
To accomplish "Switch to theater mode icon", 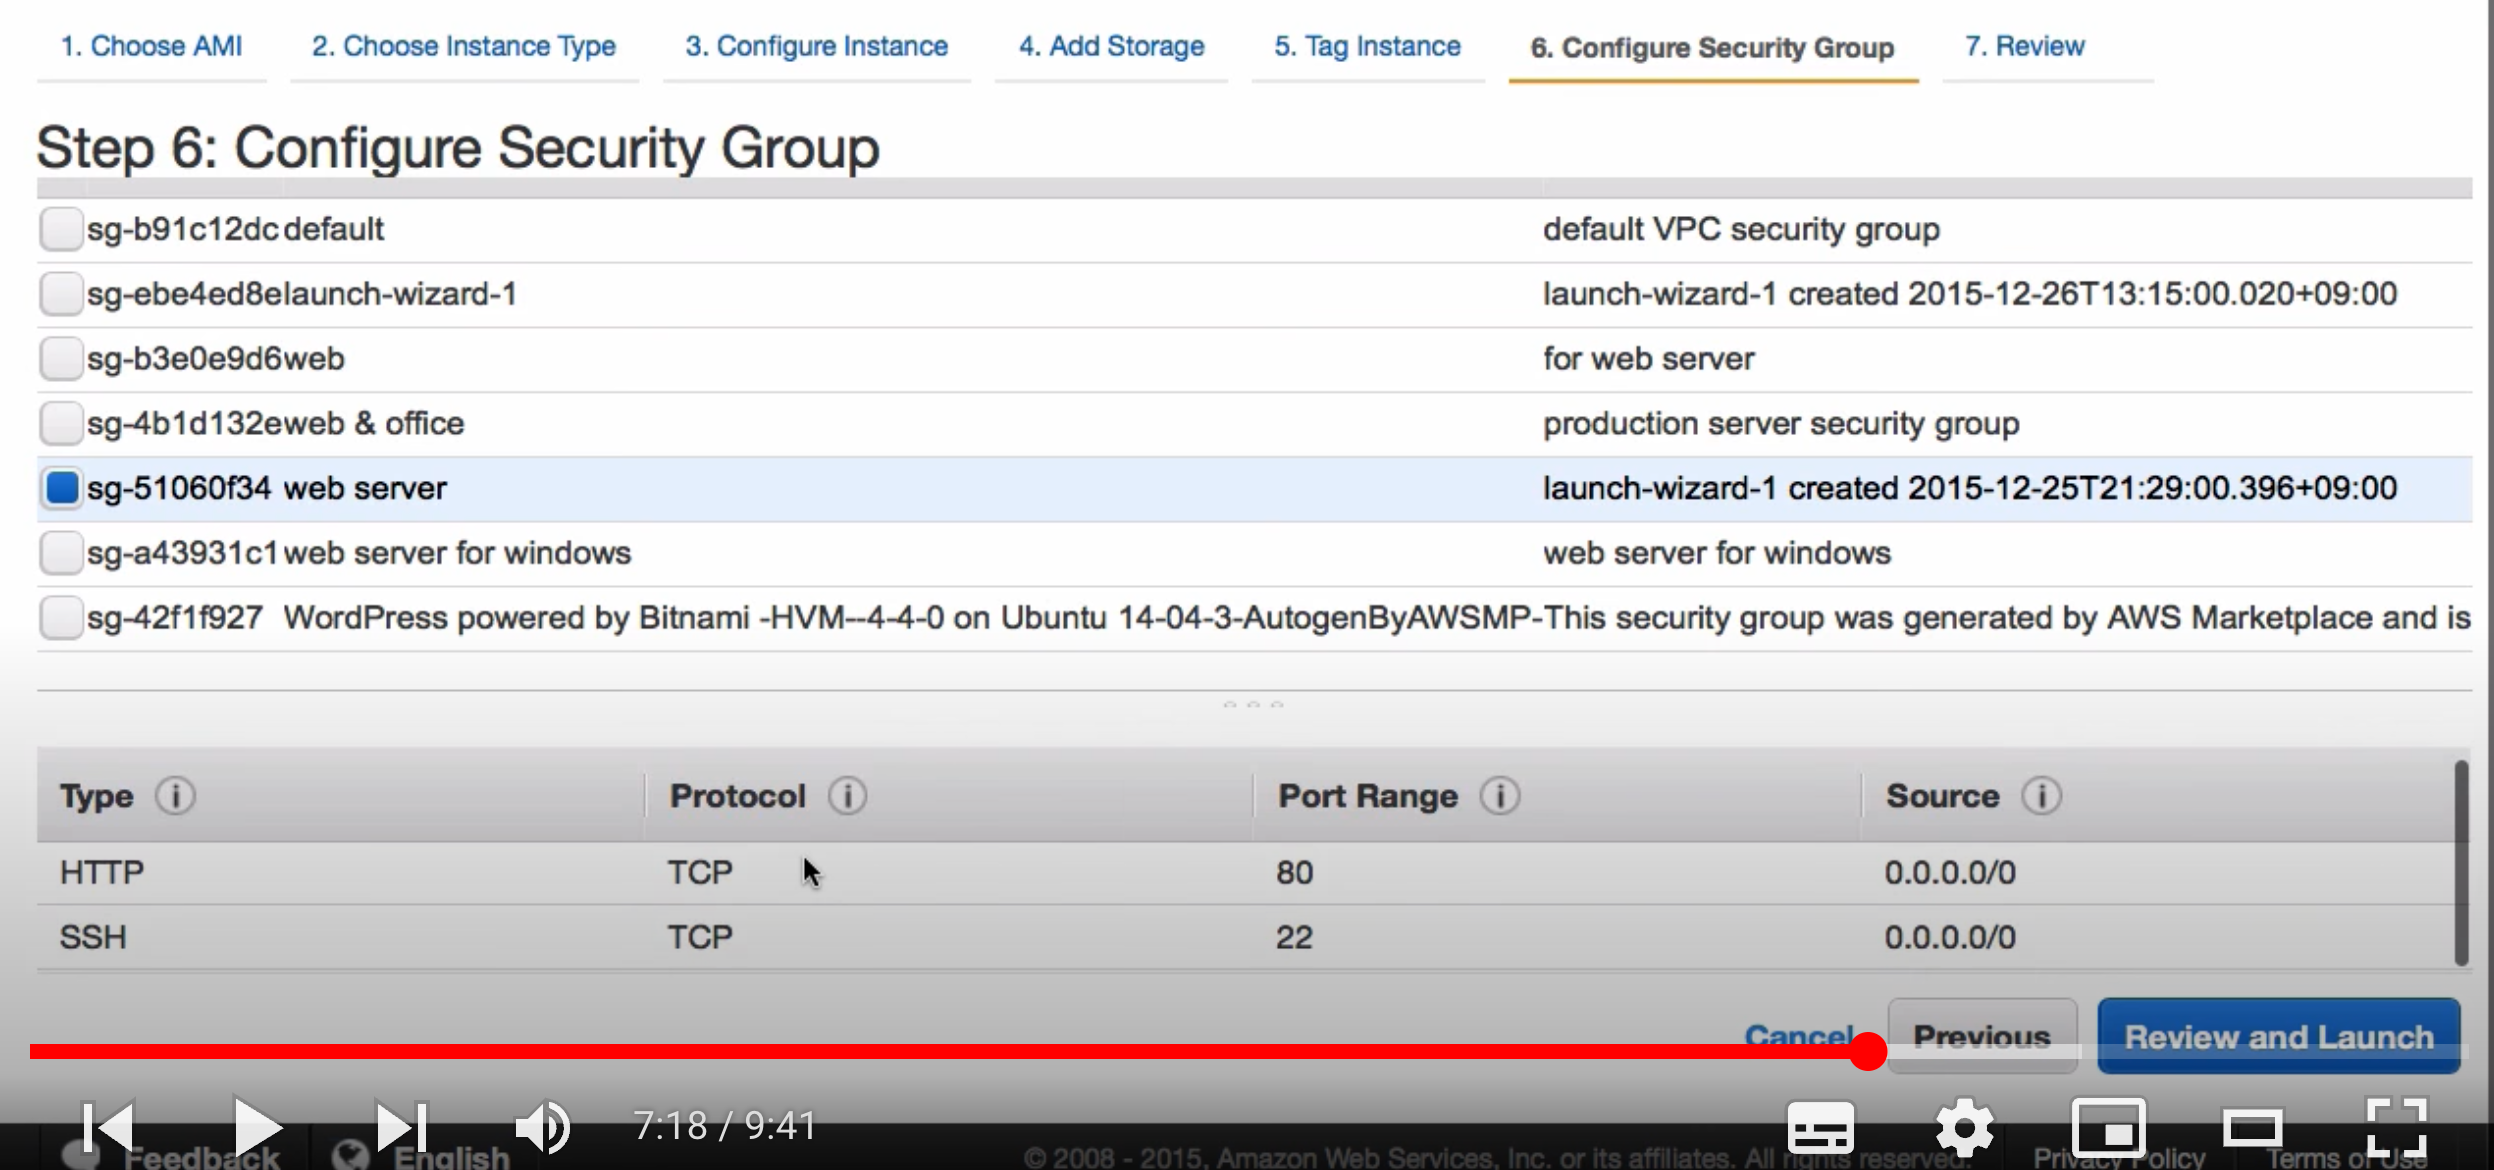I will 2252,1128.
